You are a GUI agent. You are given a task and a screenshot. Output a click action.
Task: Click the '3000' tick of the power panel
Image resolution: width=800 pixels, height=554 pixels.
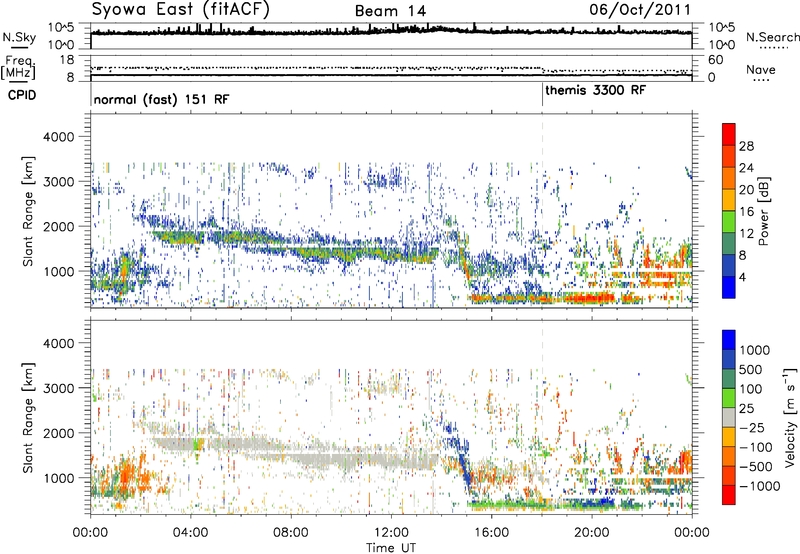coord(58,182)
